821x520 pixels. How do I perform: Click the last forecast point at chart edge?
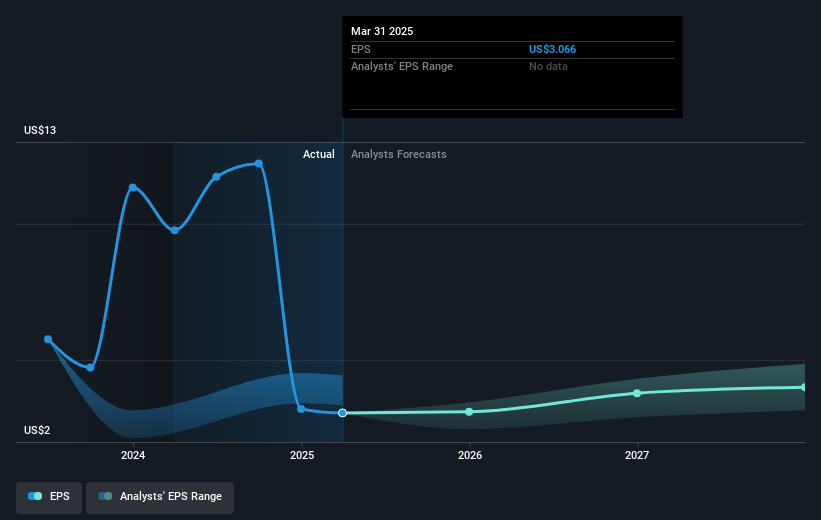pyautogui.click(x=803, y=388)
